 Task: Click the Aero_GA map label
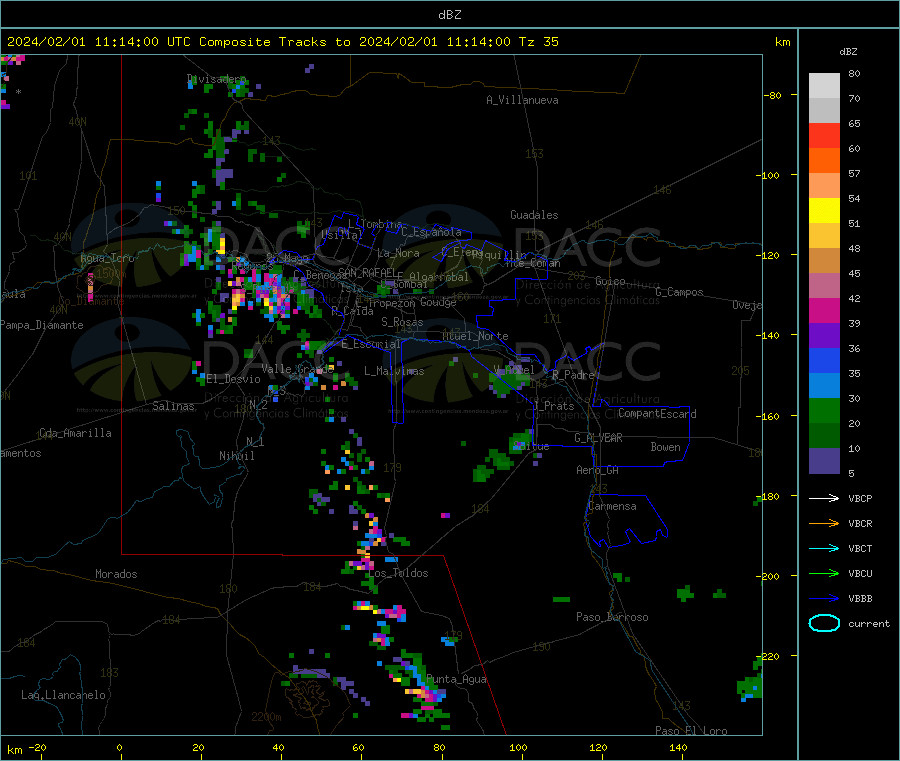pyautogui.click(x=598, y=470)
